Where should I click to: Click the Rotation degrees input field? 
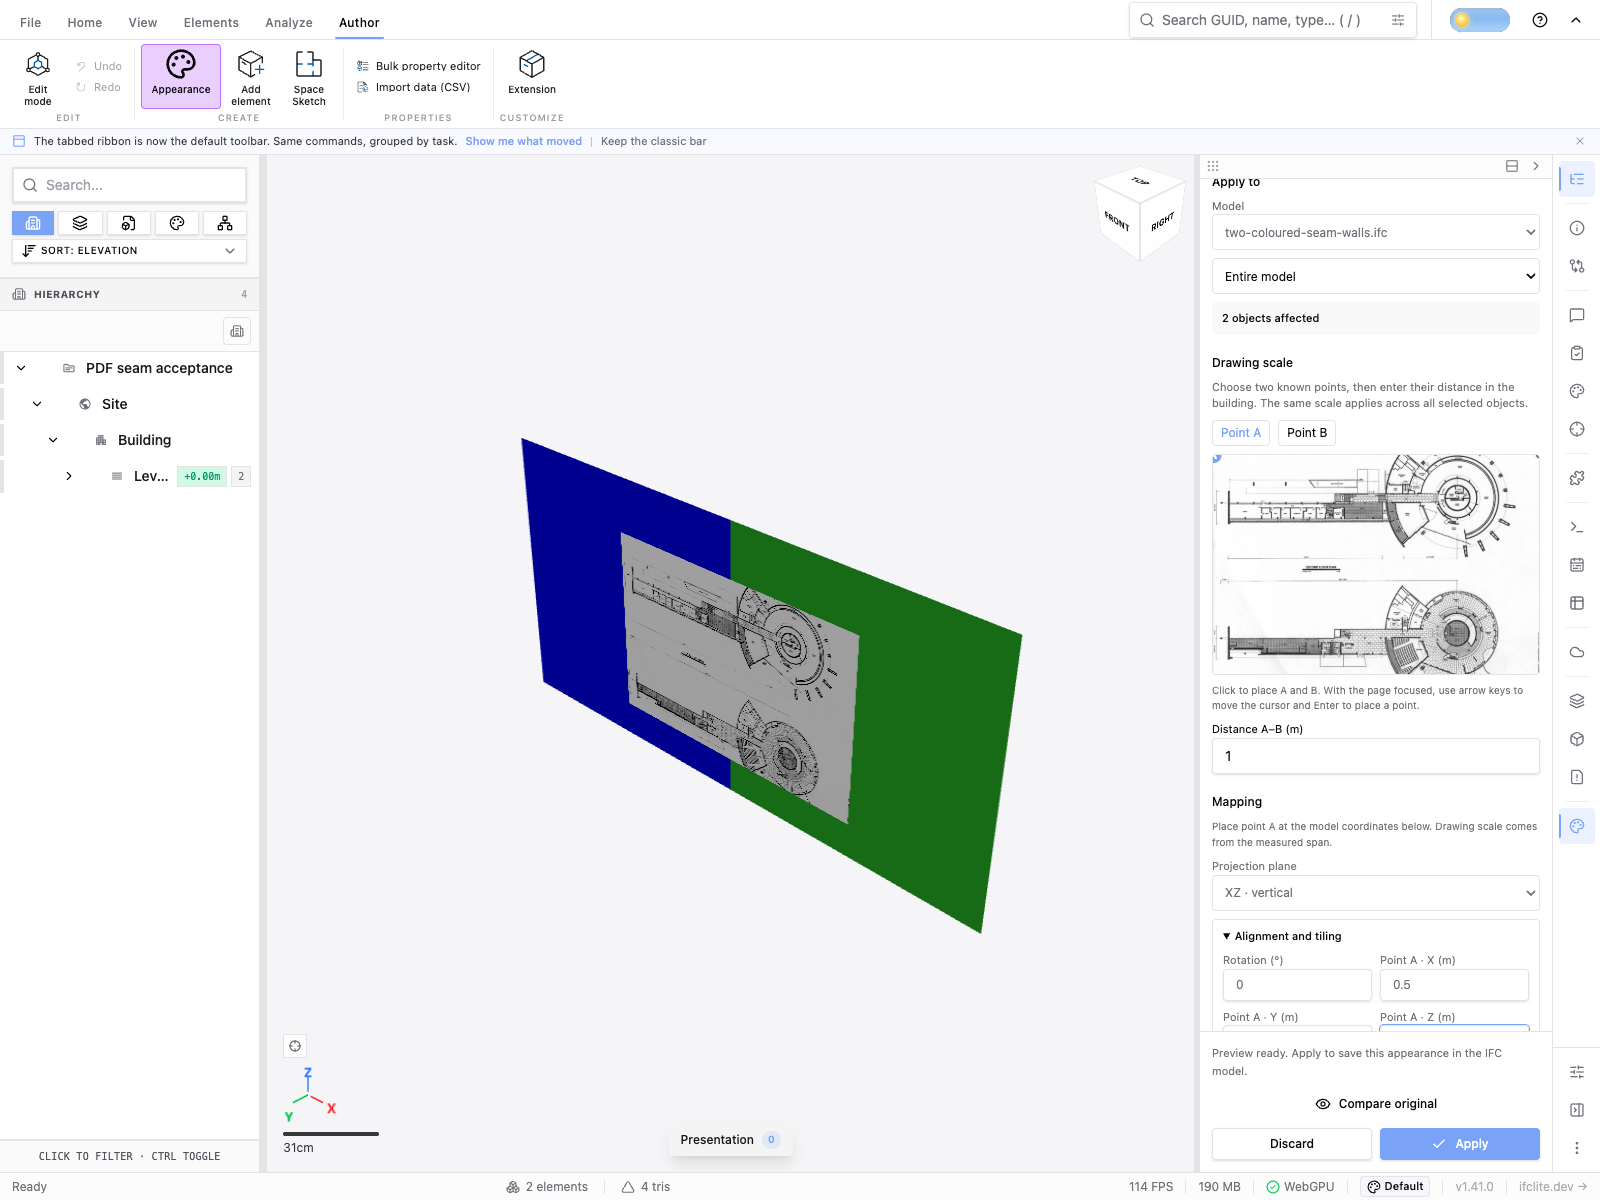pos(1297,985)
